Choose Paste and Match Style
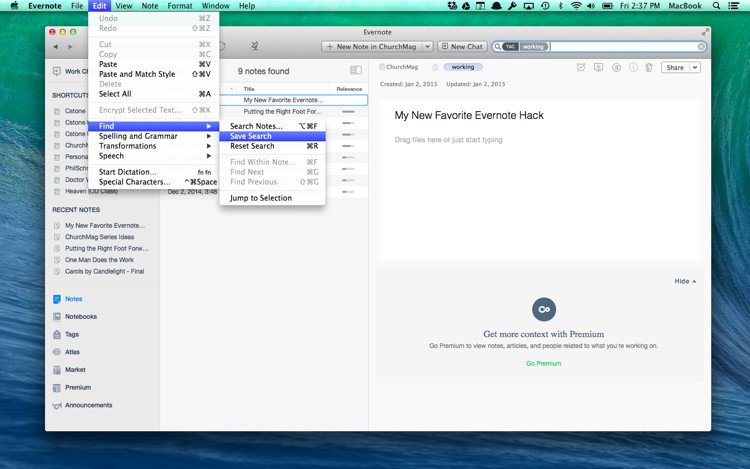This screenshot has width=750, height=469. [154, 74]
